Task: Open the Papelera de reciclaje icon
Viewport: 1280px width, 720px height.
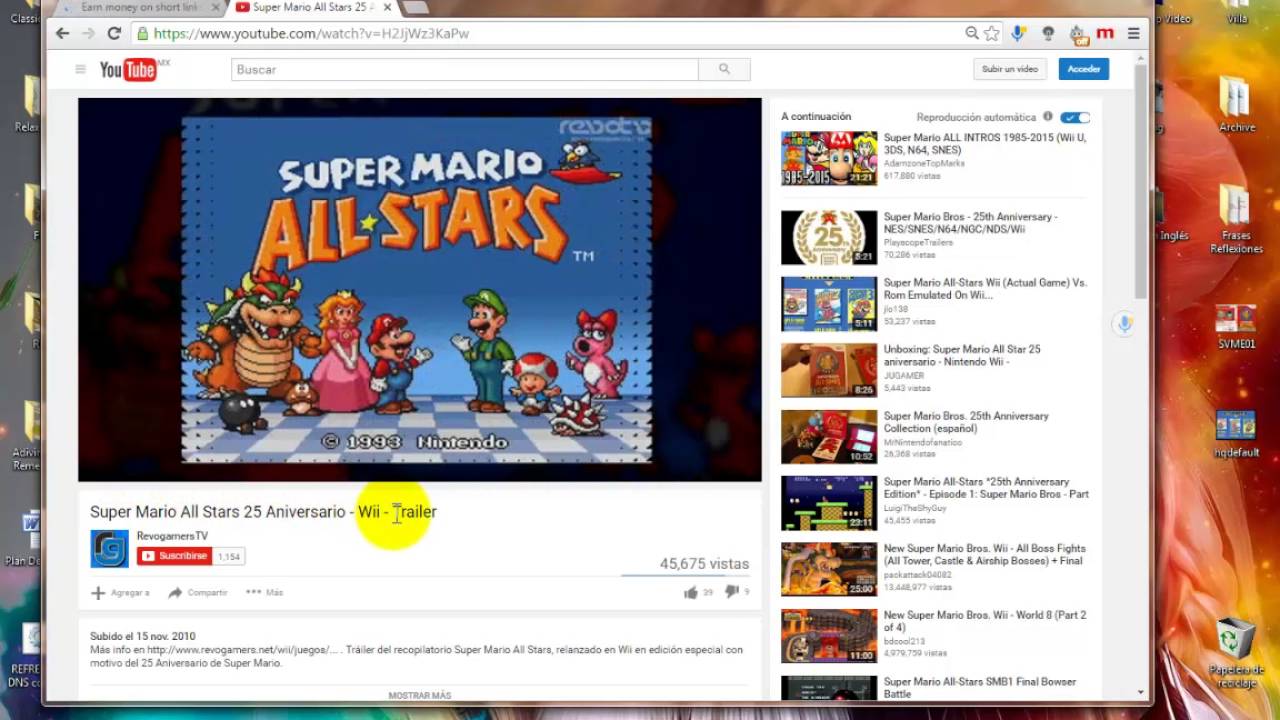Action: click(1236, 653)
